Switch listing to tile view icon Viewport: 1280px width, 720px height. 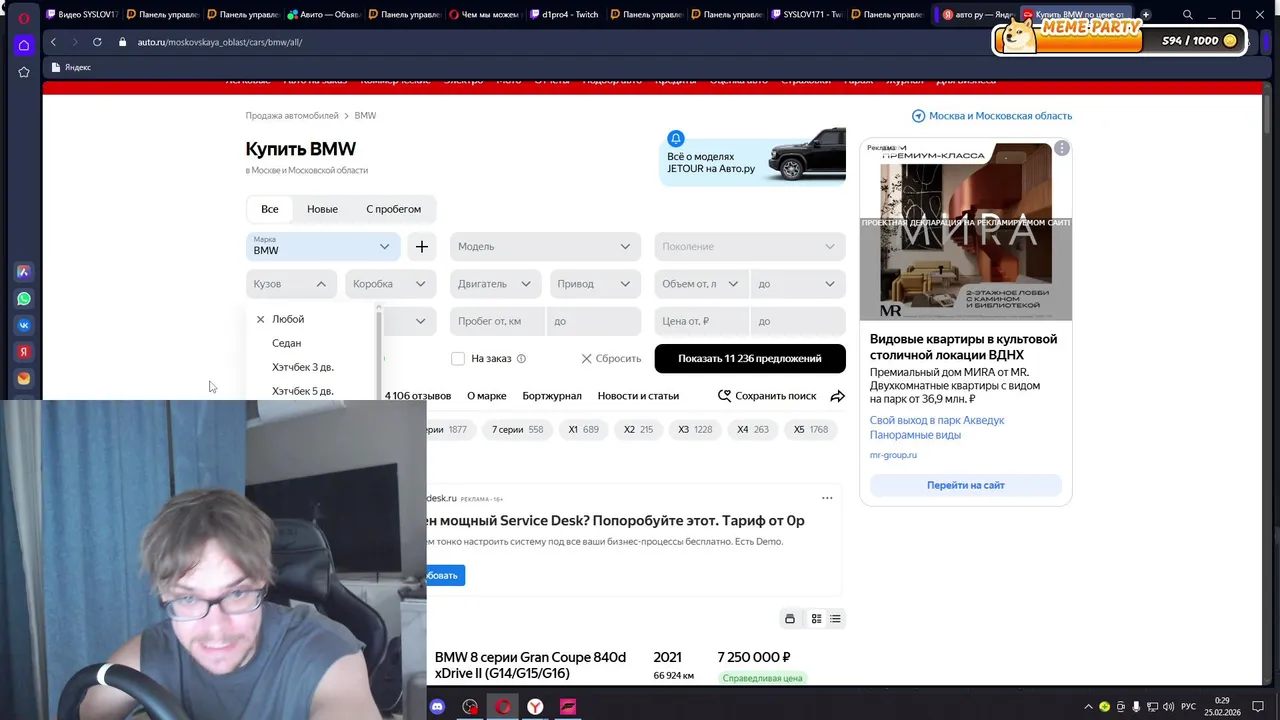(x=816, y=619)
